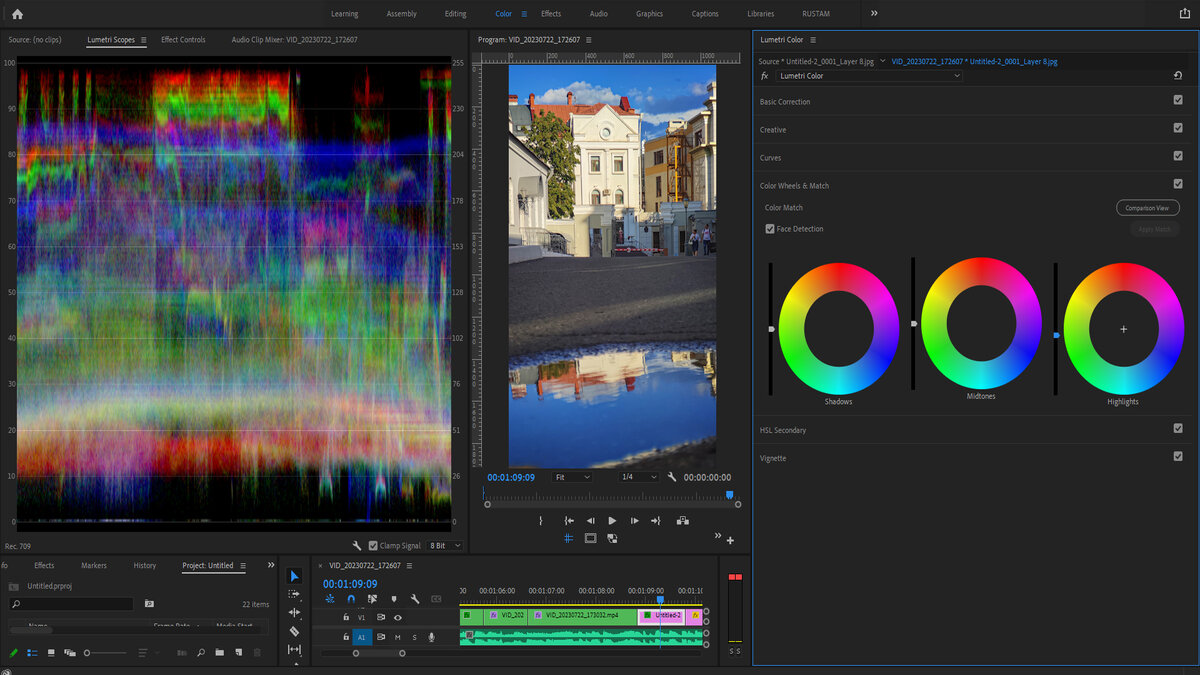The height and width of the screenshot is (675, 1200).
Task: Reset the Lumetri Color effect
Action: point(1178,76)
